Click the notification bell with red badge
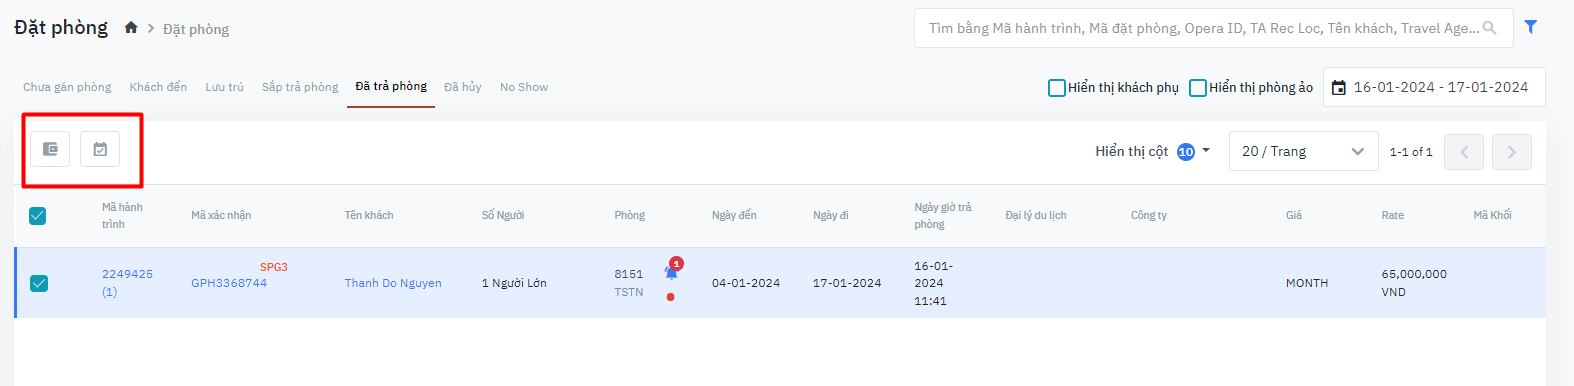This screenshot has height=386, width=1574. (x=672, y=270)
